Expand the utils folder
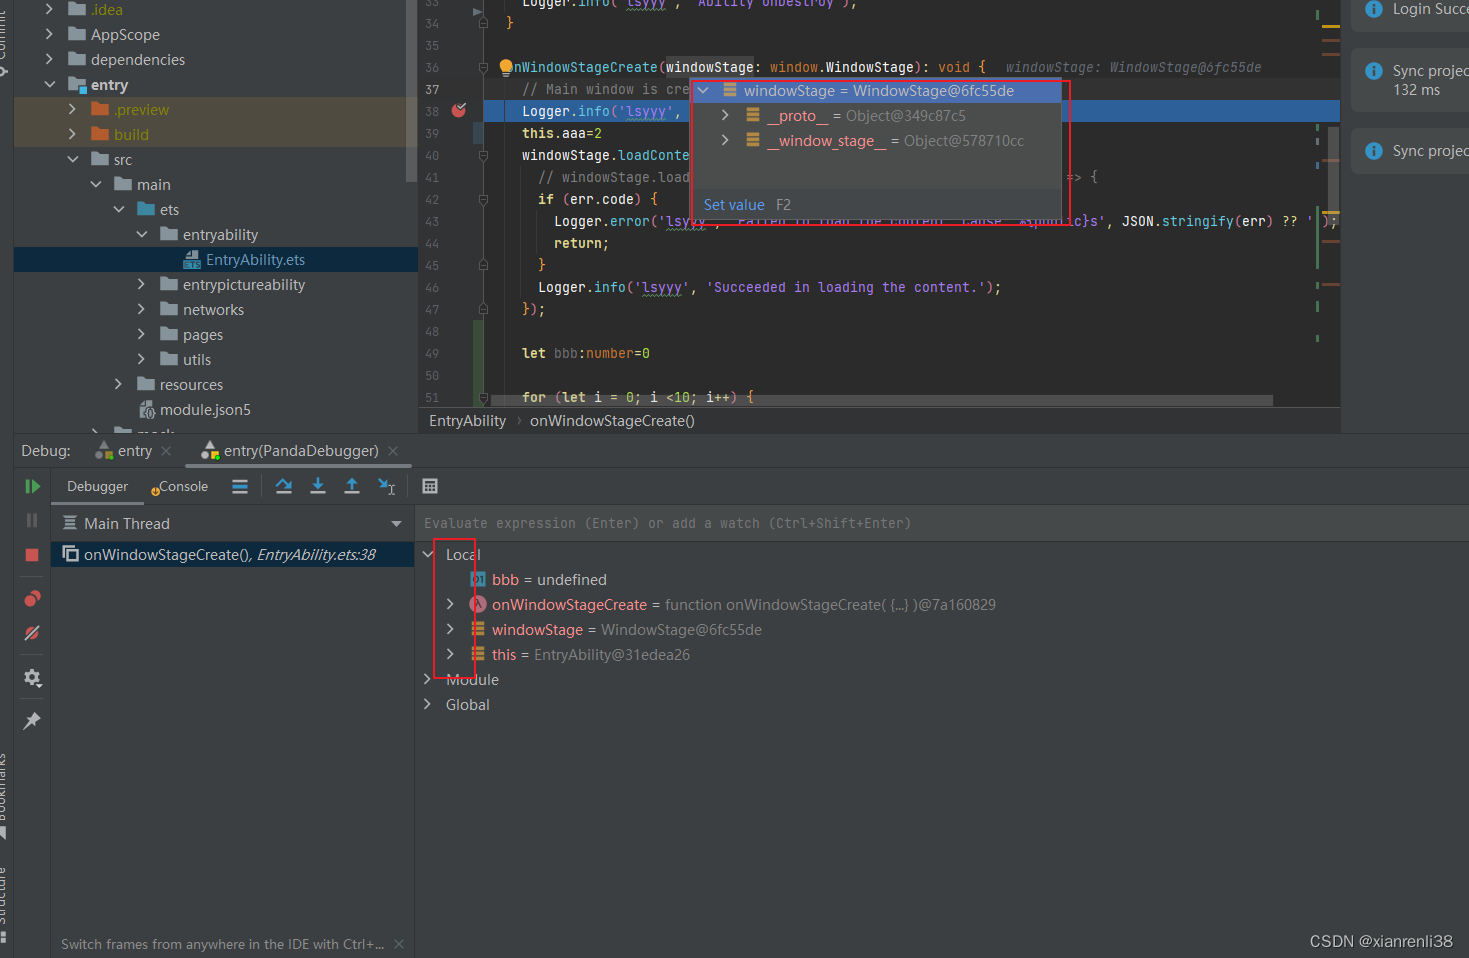The width and height of the screenshot is (1469, 958). pos(141,359)
